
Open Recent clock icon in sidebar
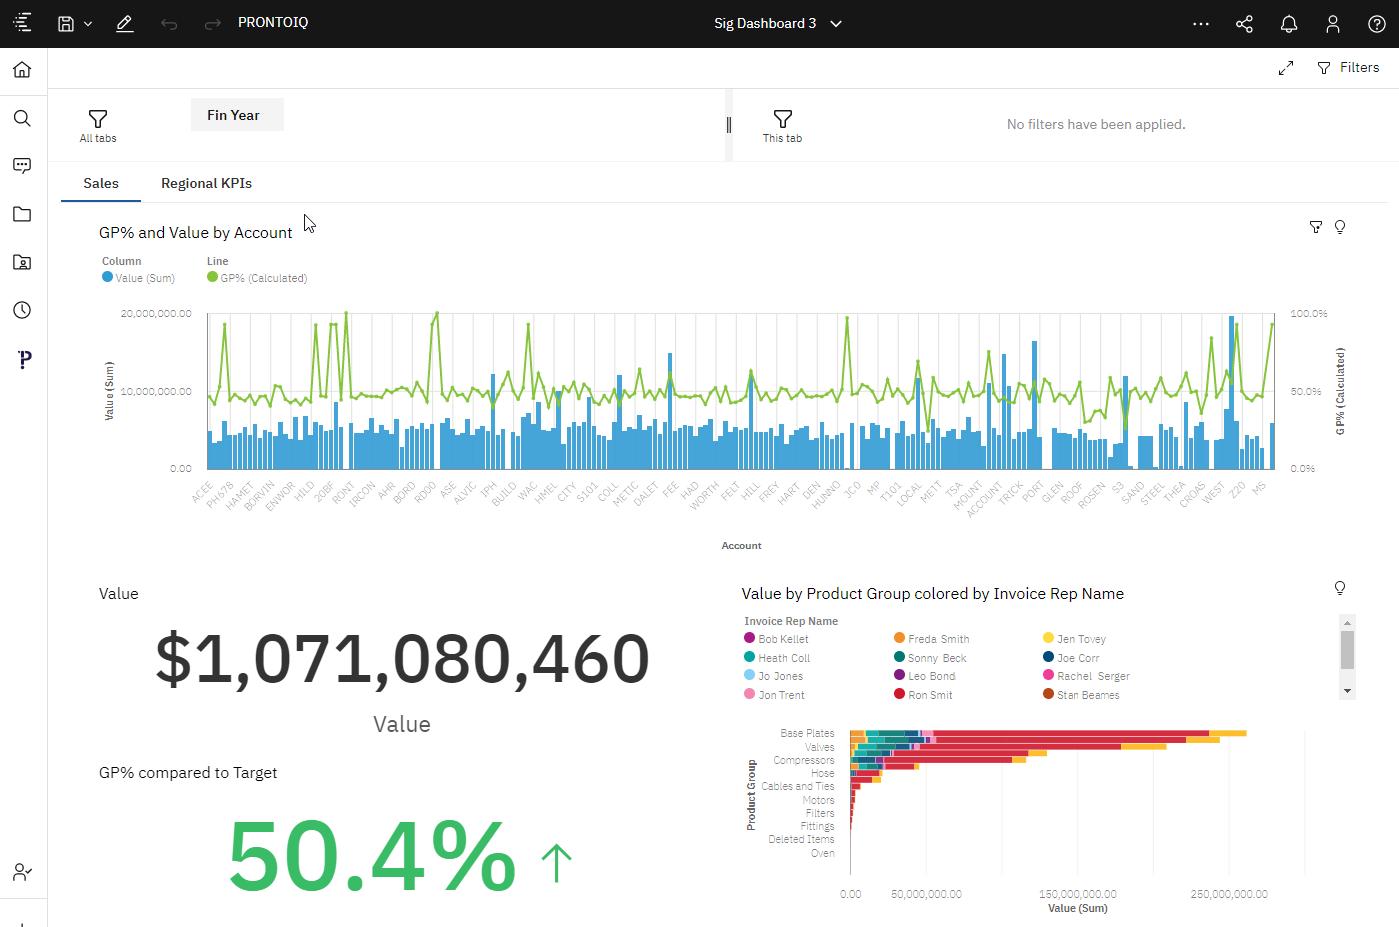(23, 310)
